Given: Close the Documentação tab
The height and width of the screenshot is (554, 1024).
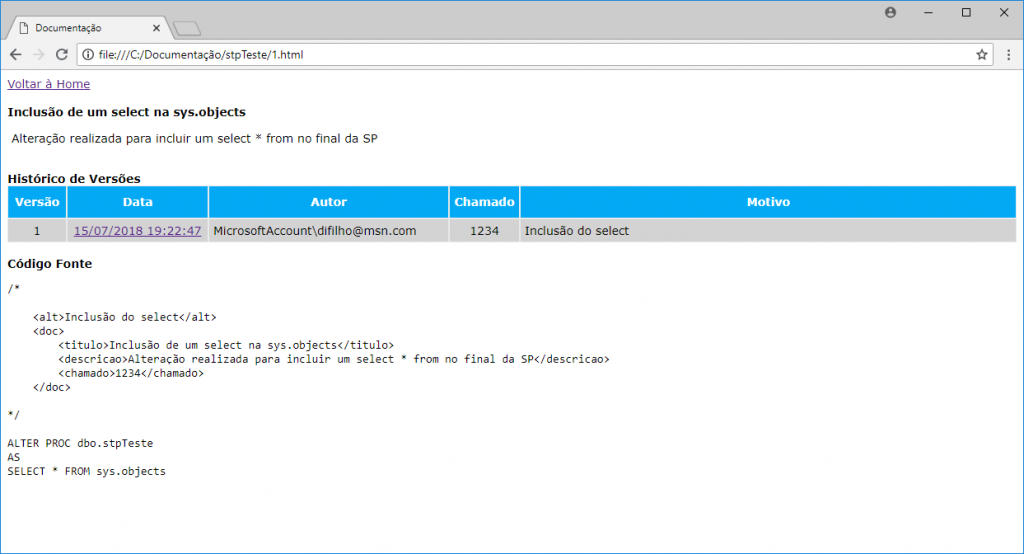Looking at the screenshot, I should click(x=156, y=28).
